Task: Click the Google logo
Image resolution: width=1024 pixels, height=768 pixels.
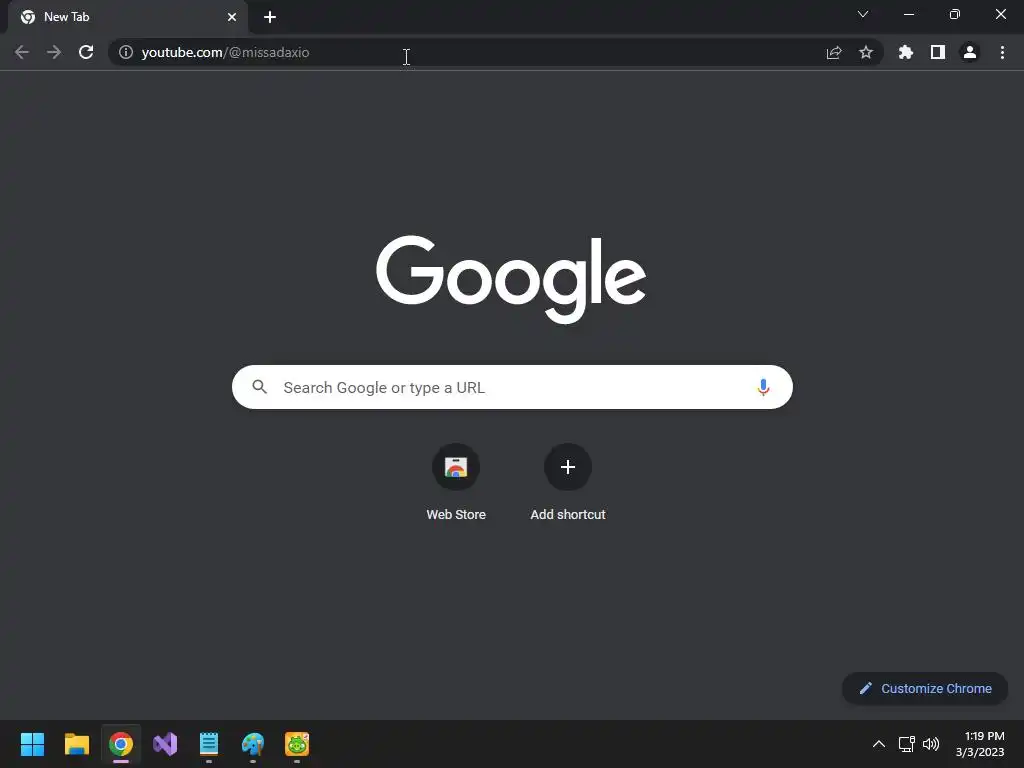Action: coord(511,279)
